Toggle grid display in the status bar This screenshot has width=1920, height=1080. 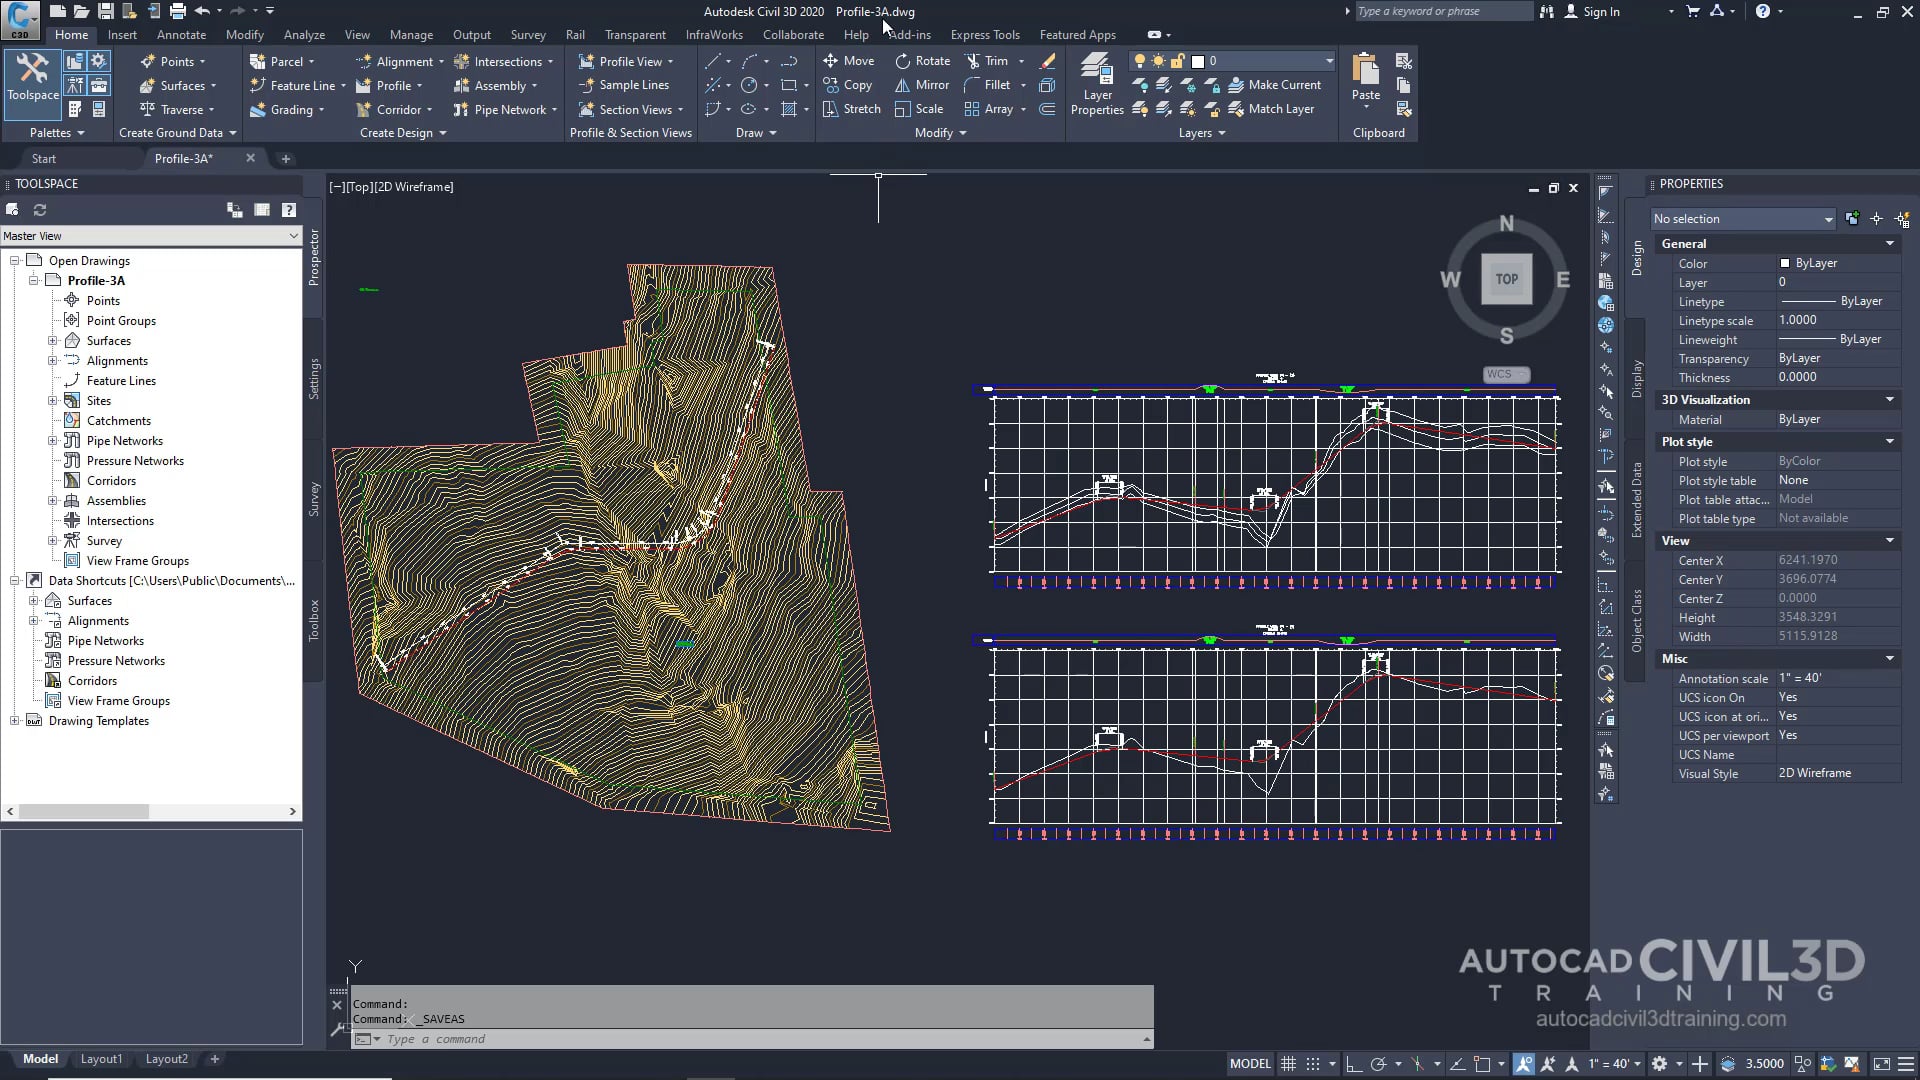pos(1289,1063)
